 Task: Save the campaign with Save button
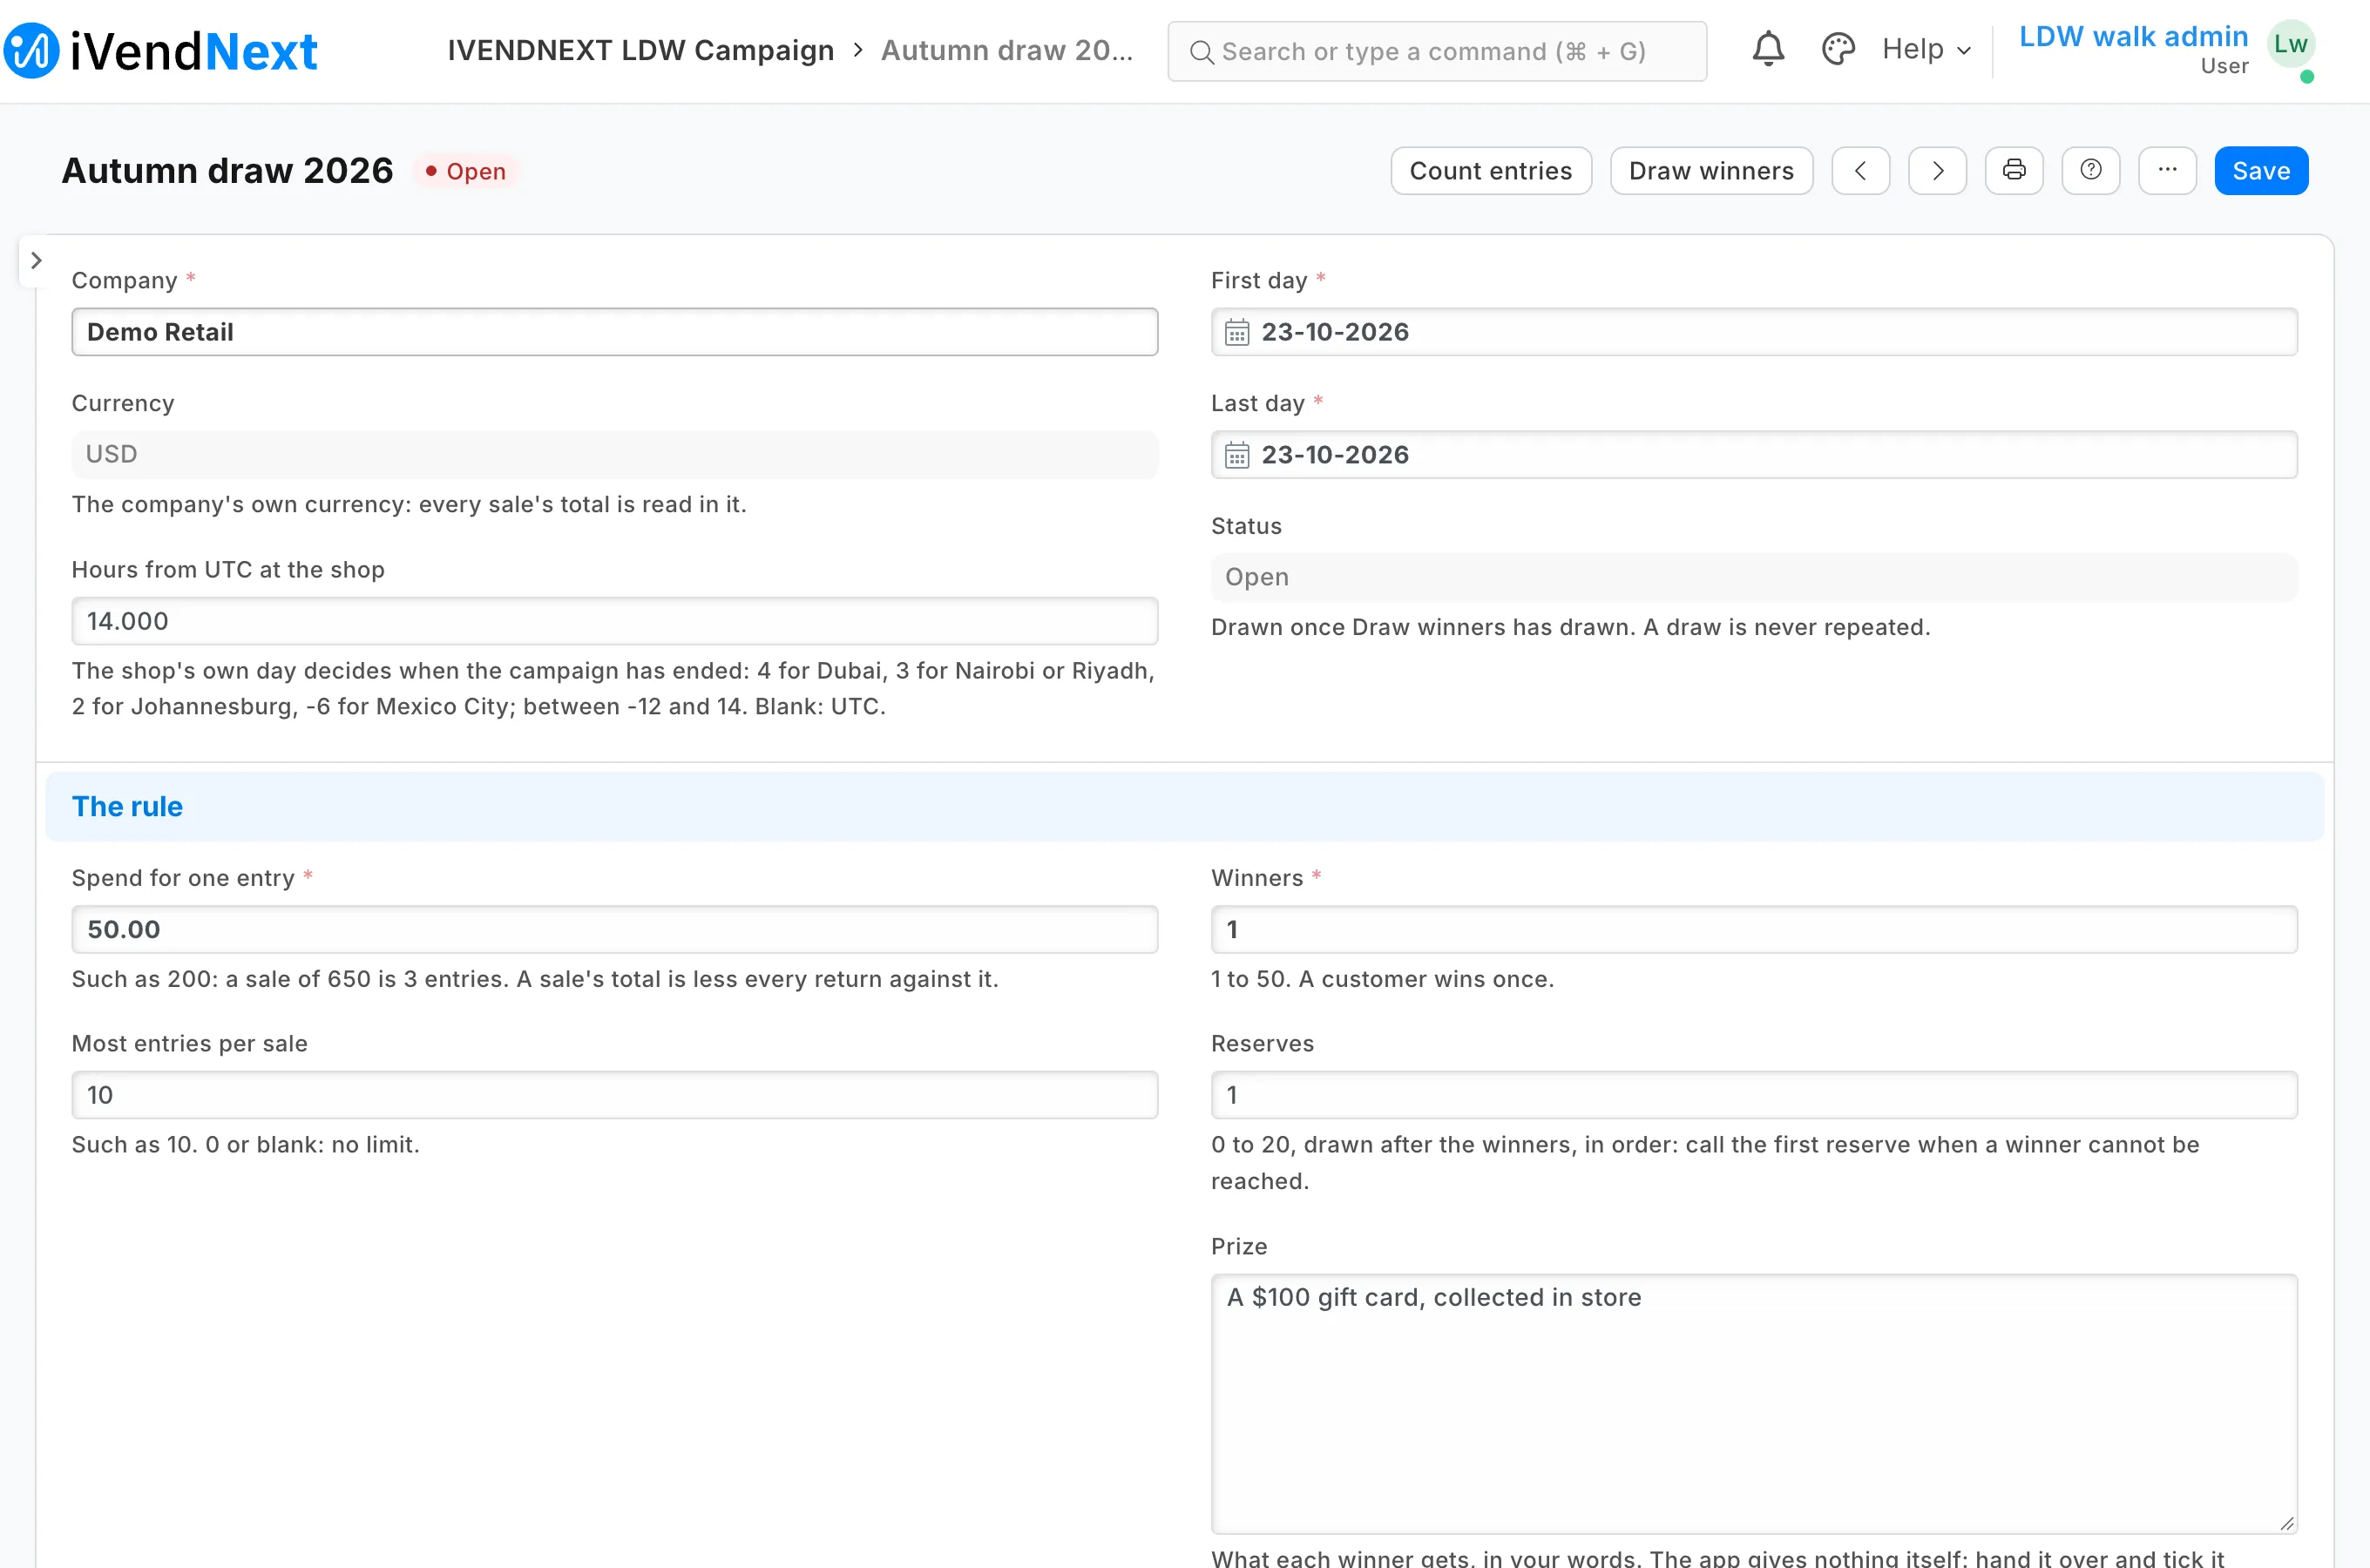coord(2260,171)
